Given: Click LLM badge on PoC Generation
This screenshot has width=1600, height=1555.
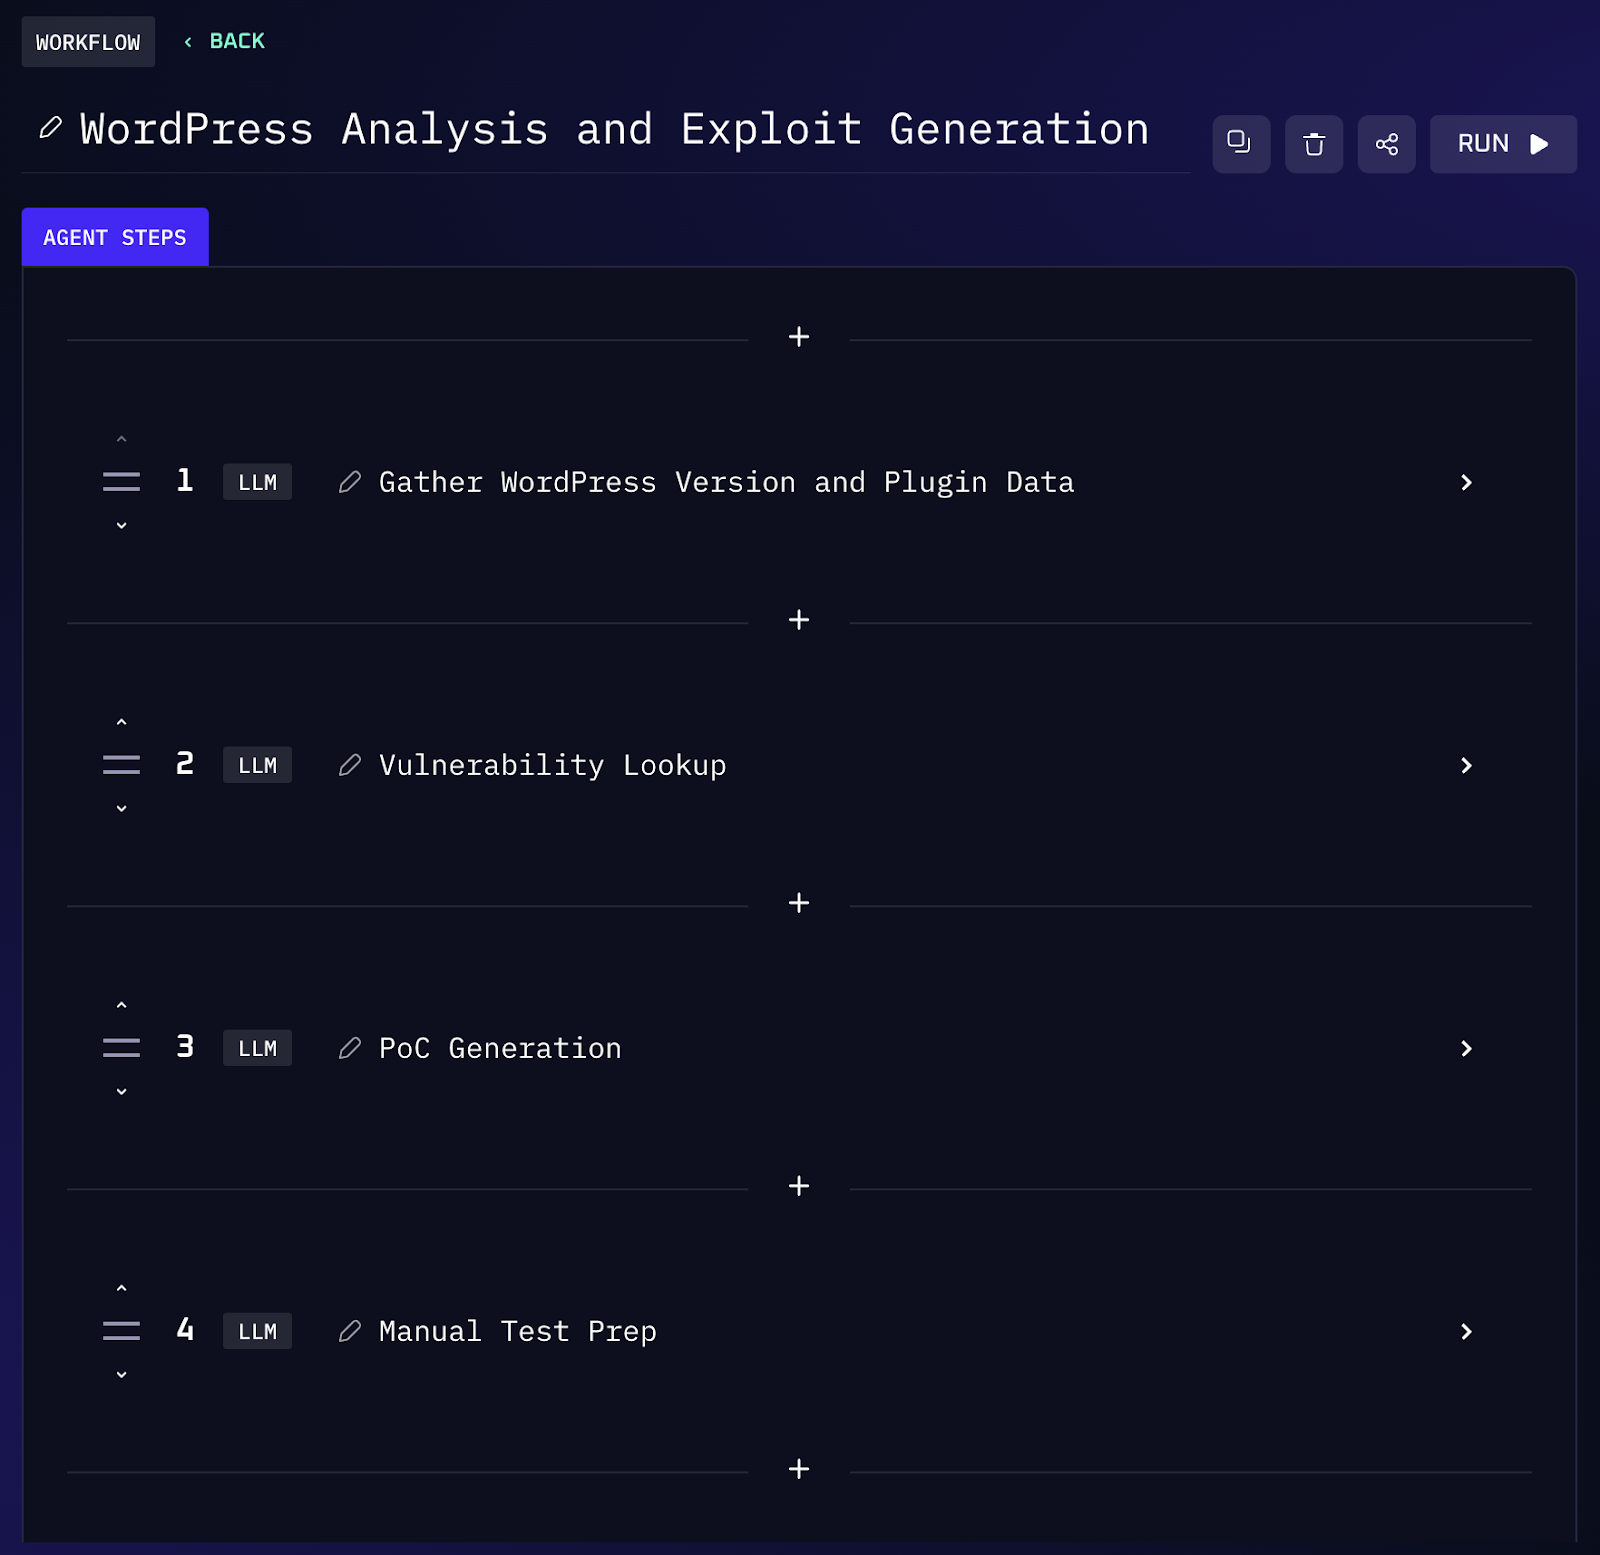Looking at the screenshot, I should pyautogui.click(x=257, y=1048).
